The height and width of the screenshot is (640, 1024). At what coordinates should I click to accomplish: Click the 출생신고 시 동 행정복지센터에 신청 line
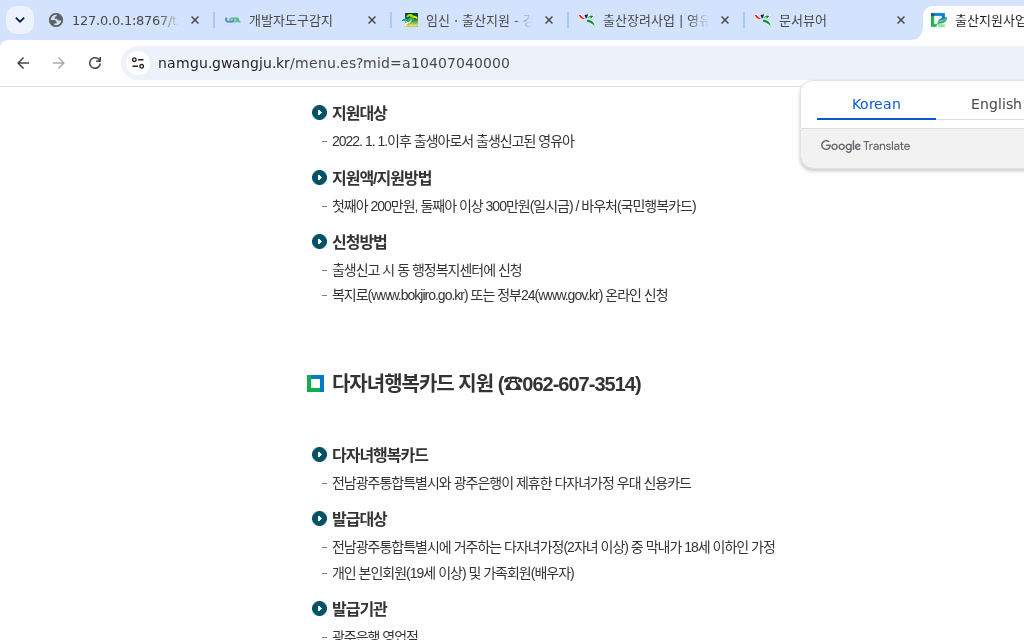click(426, 270)
